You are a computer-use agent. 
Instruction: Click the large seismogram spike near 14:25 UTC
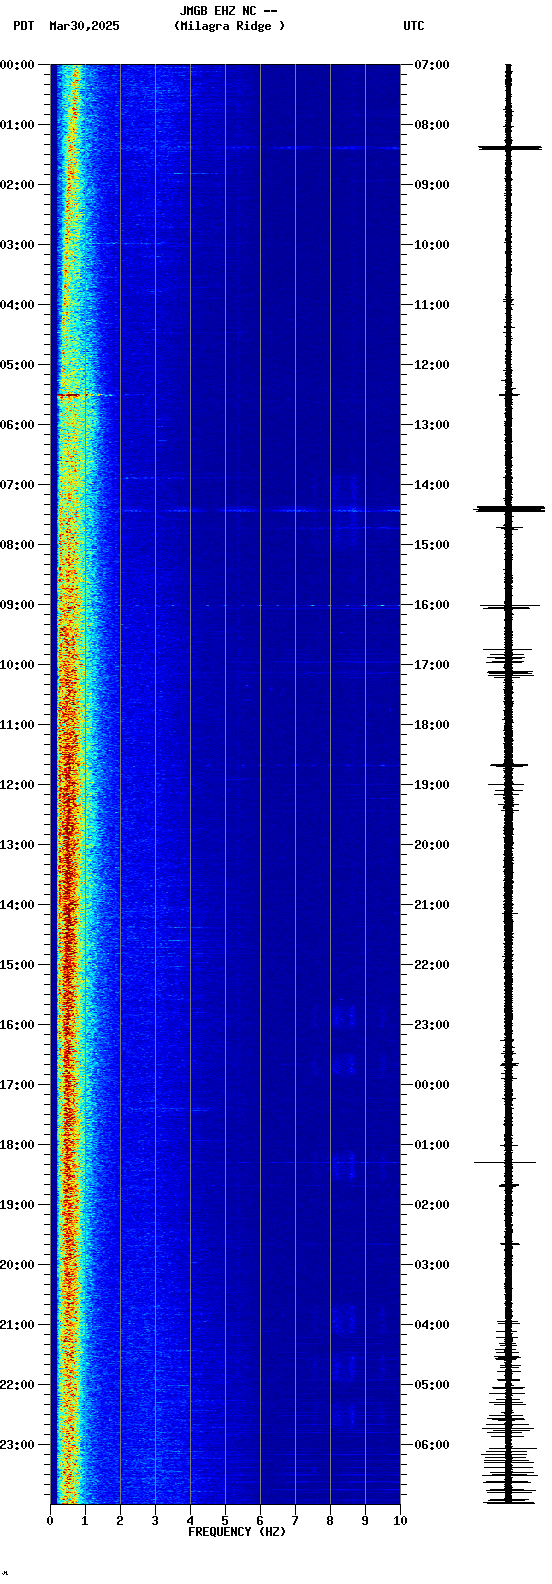509,509
